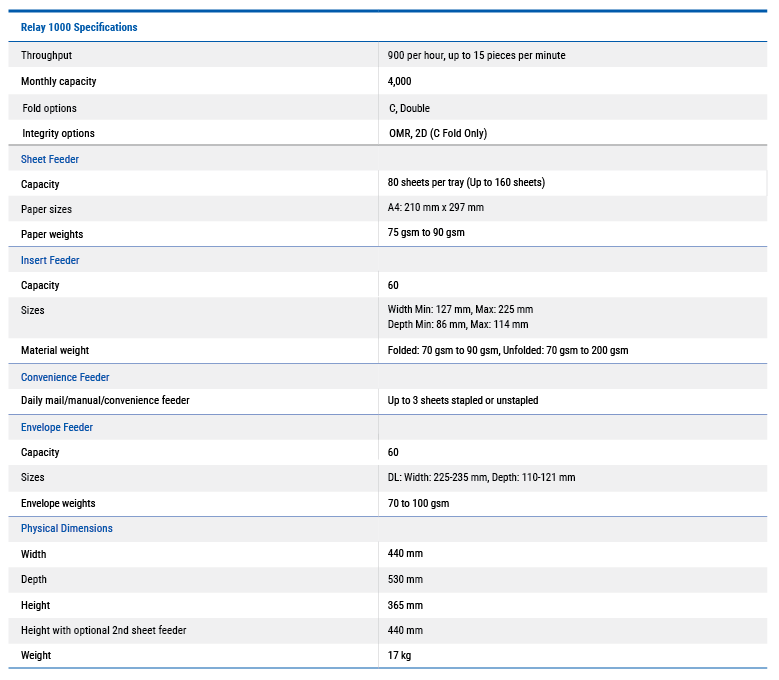
Task: Select the OMR, 2D (C Fold Only) value
Action: tap(438, 133)
